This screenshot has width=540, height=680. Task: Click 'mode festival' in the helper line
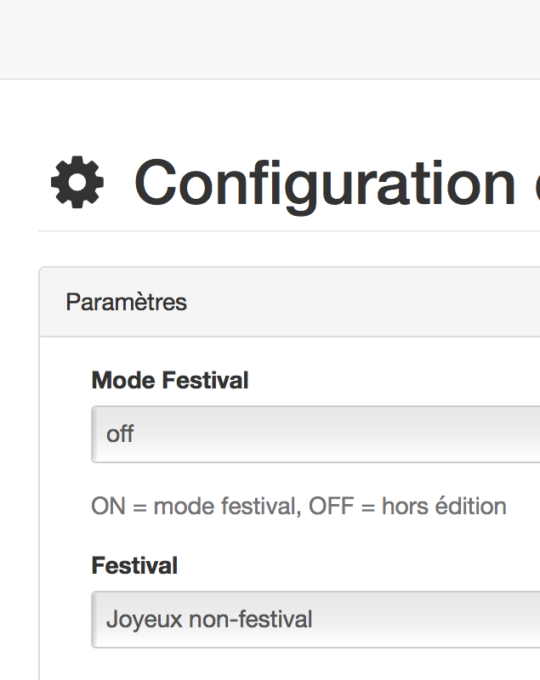(x=227, y=507)
